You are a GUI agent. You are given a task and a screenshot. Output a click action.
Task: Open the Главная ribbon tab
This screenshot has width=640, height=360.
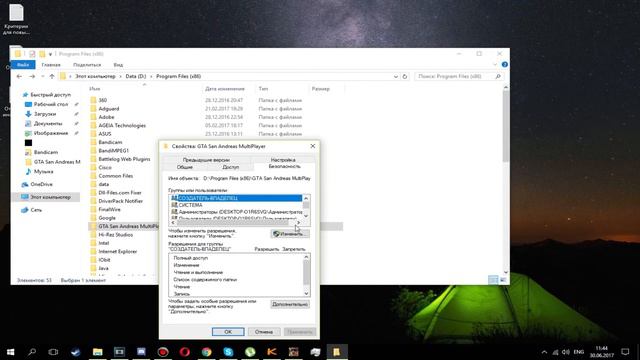tap(51, 65)
